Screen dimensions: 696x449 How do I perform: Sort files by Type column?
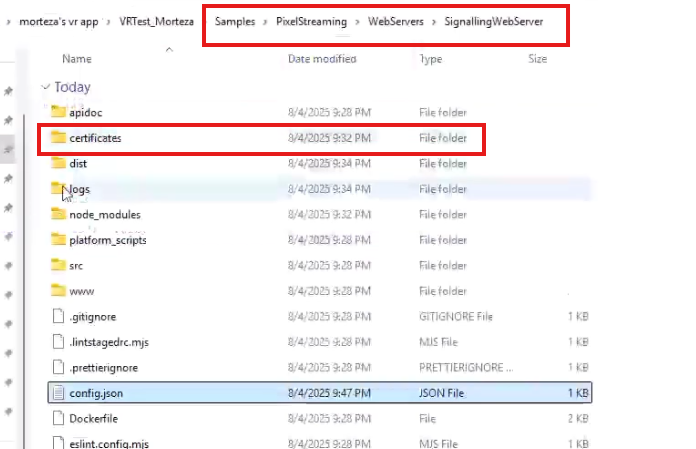tap(430, 59)
